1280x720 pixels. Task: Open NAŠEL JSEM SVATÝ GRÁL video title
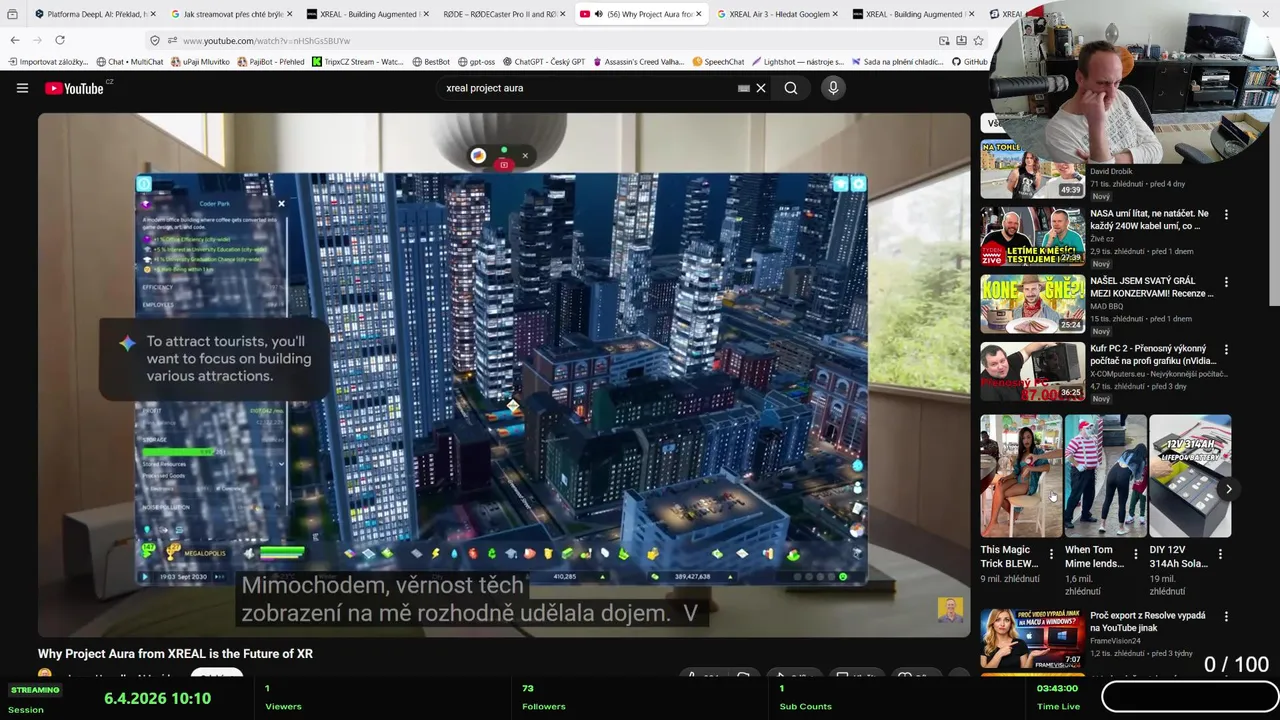(1151, 287)
